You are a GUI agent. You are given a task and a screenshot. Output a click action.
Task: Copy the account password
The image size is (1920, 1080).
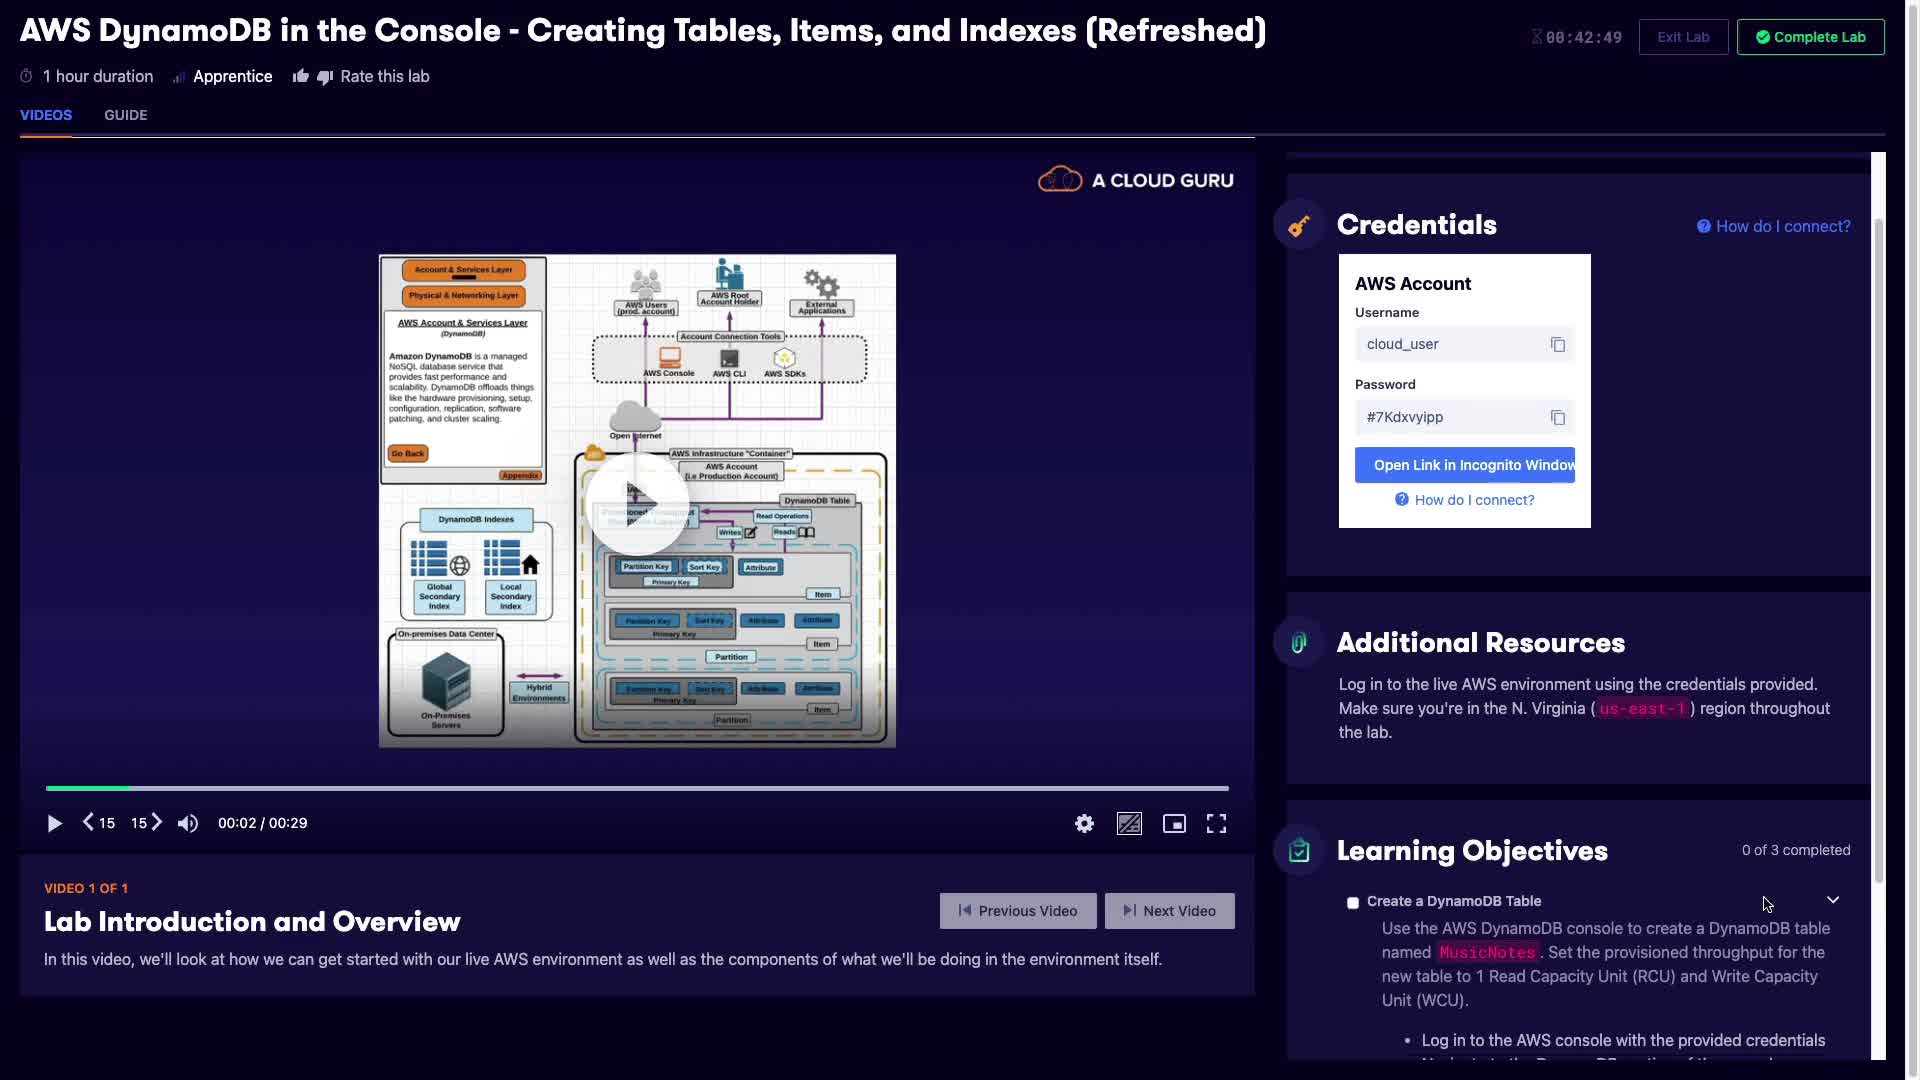click(1557, 417)
